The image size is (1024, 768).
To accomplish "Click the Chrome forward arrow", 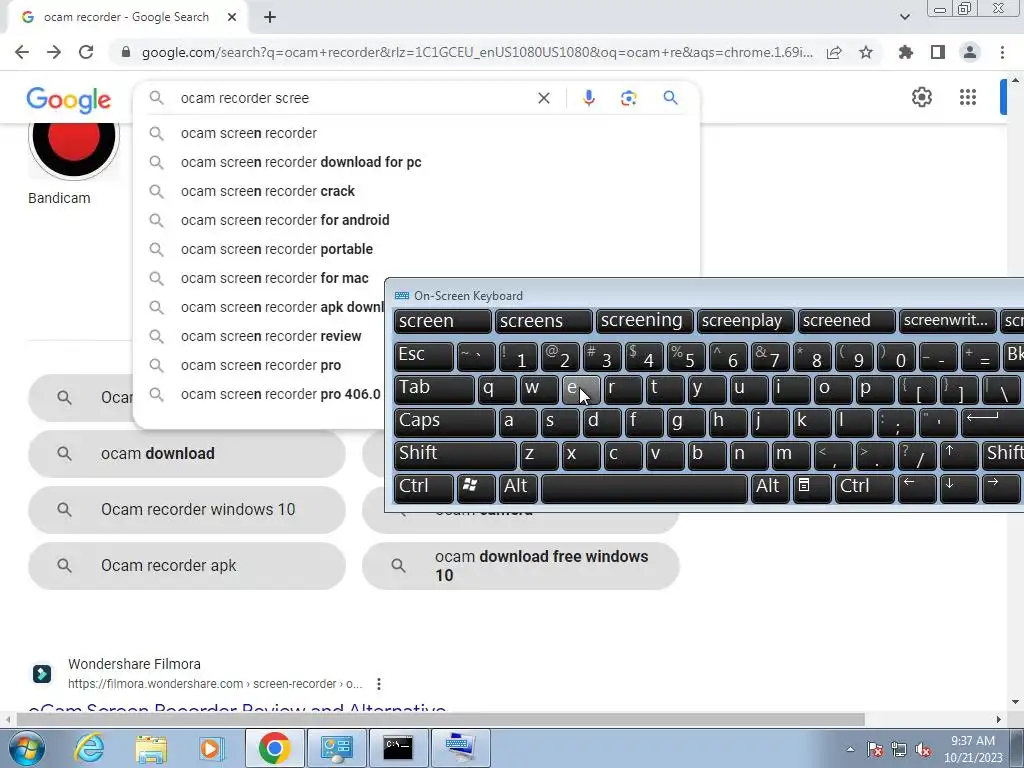I will [54, 52].
